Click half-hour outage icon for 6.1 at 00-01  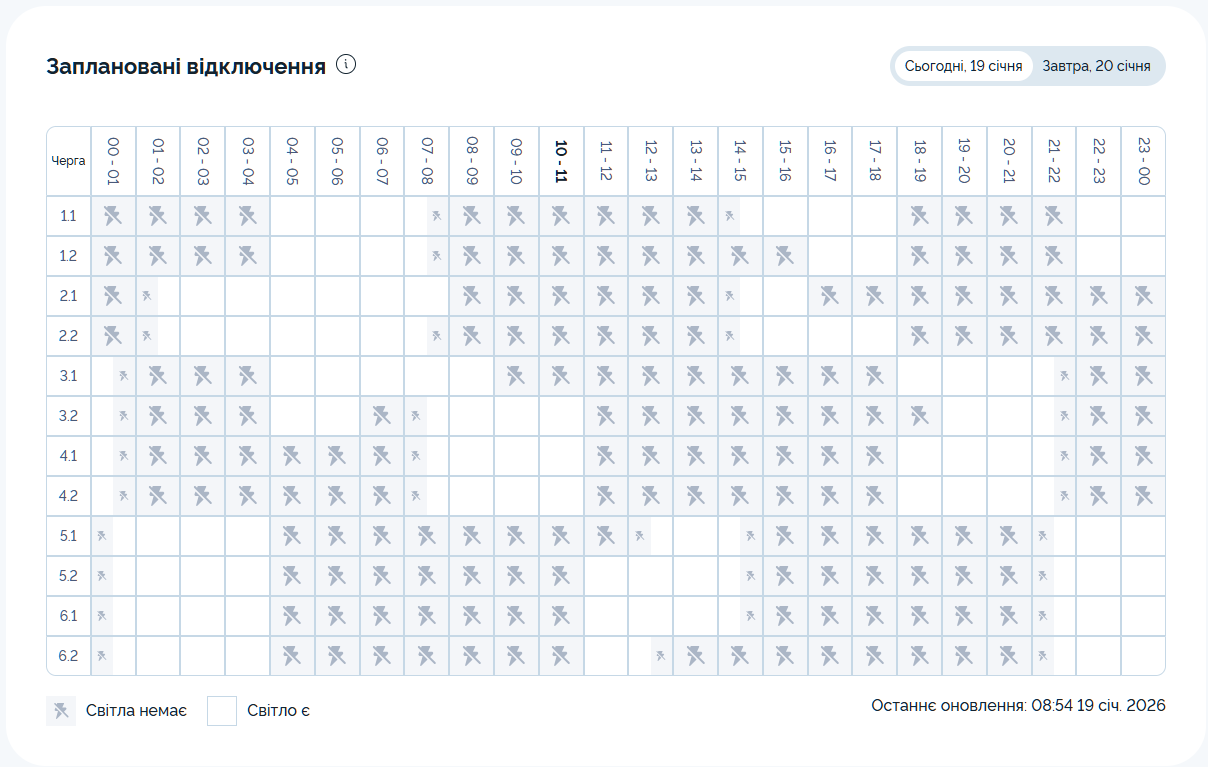pos(102,616)
